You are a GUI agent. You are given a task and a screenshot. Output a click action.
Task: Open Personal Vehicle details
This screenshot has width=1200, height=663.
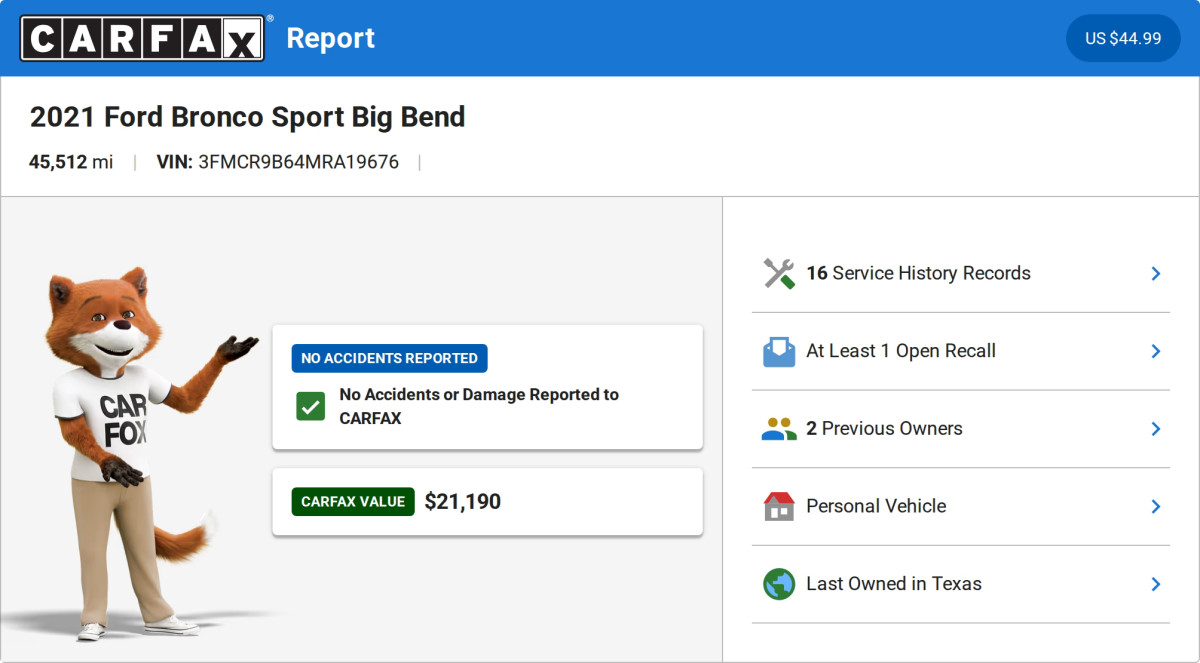961,506
